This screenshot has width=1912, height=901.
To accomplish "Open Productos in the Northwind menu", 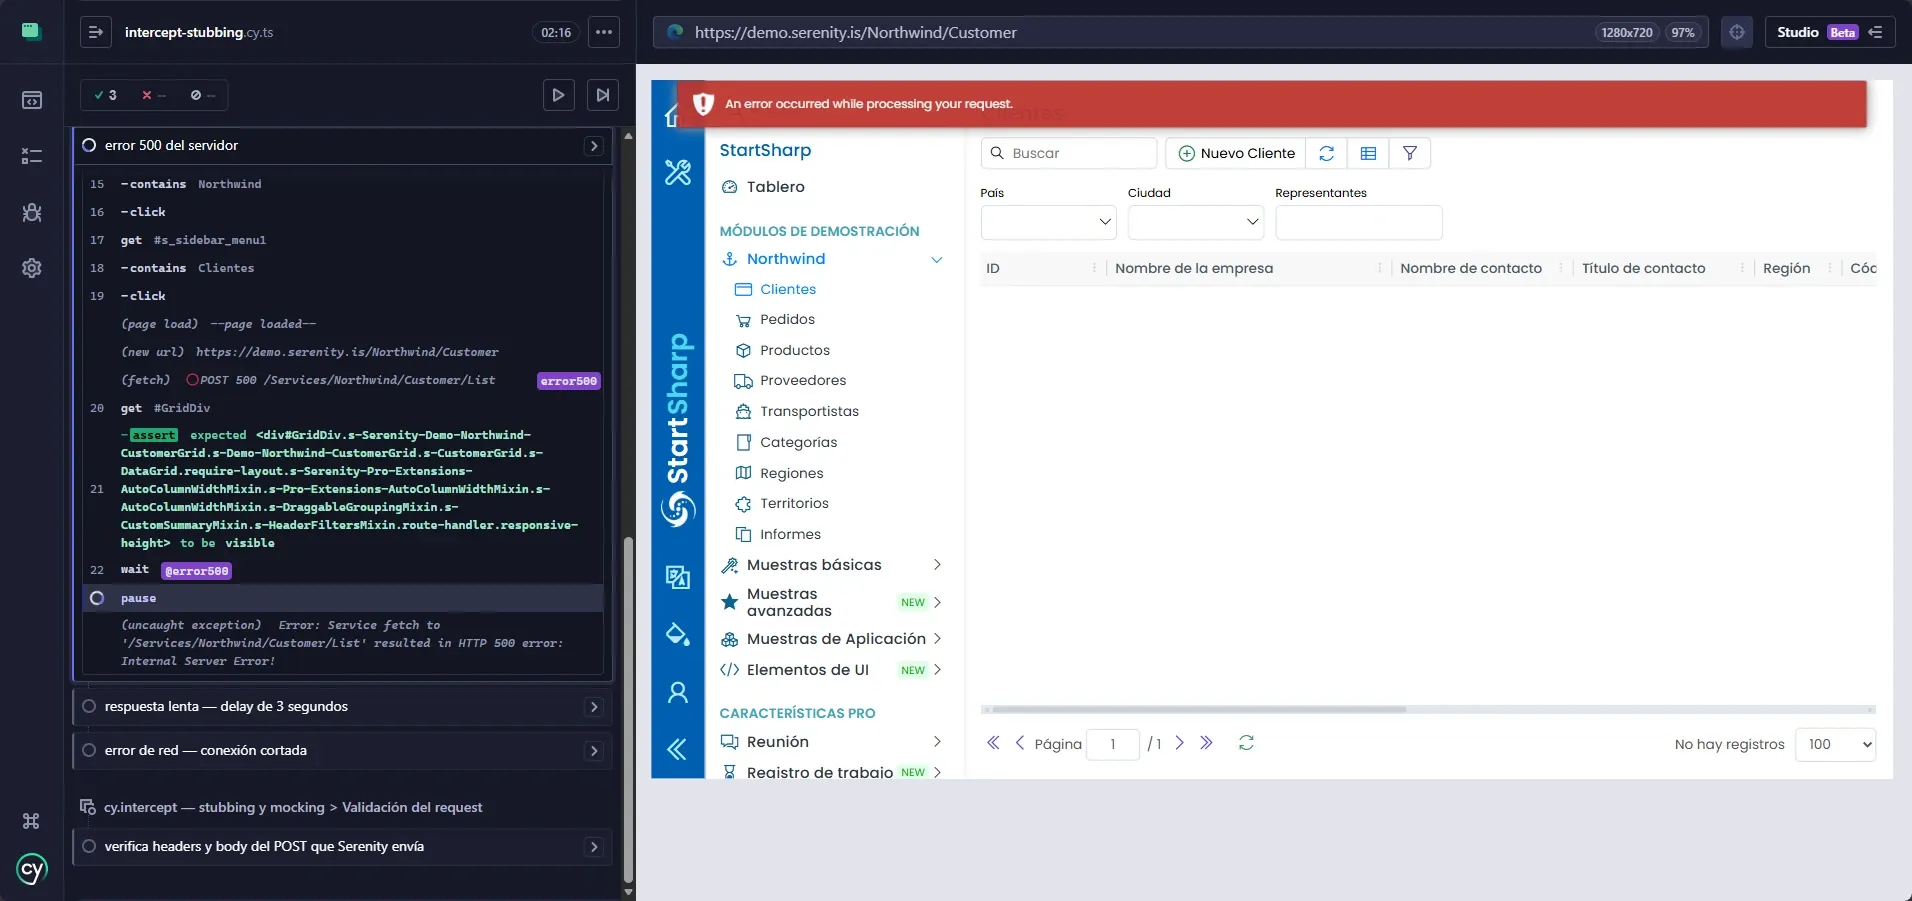I will click(x=795, y=351).
